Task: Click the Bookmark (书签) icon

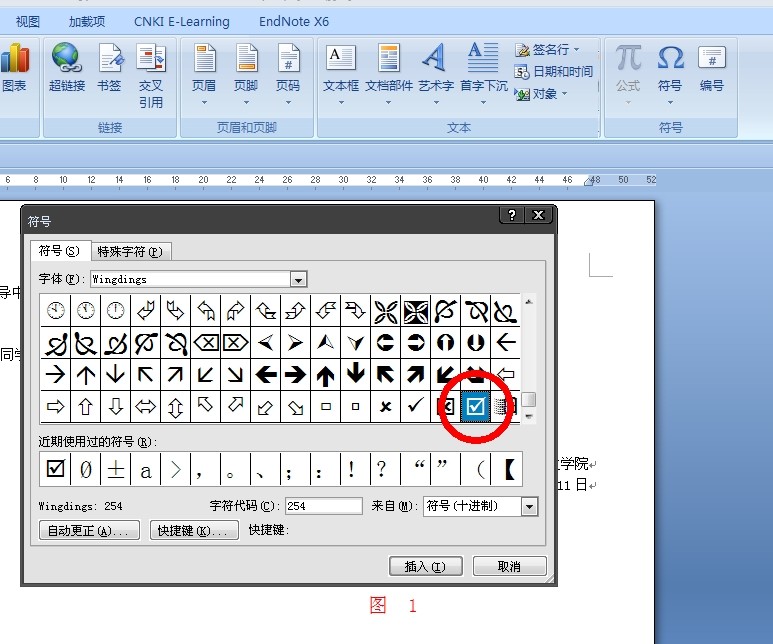Action: [109, 59]
